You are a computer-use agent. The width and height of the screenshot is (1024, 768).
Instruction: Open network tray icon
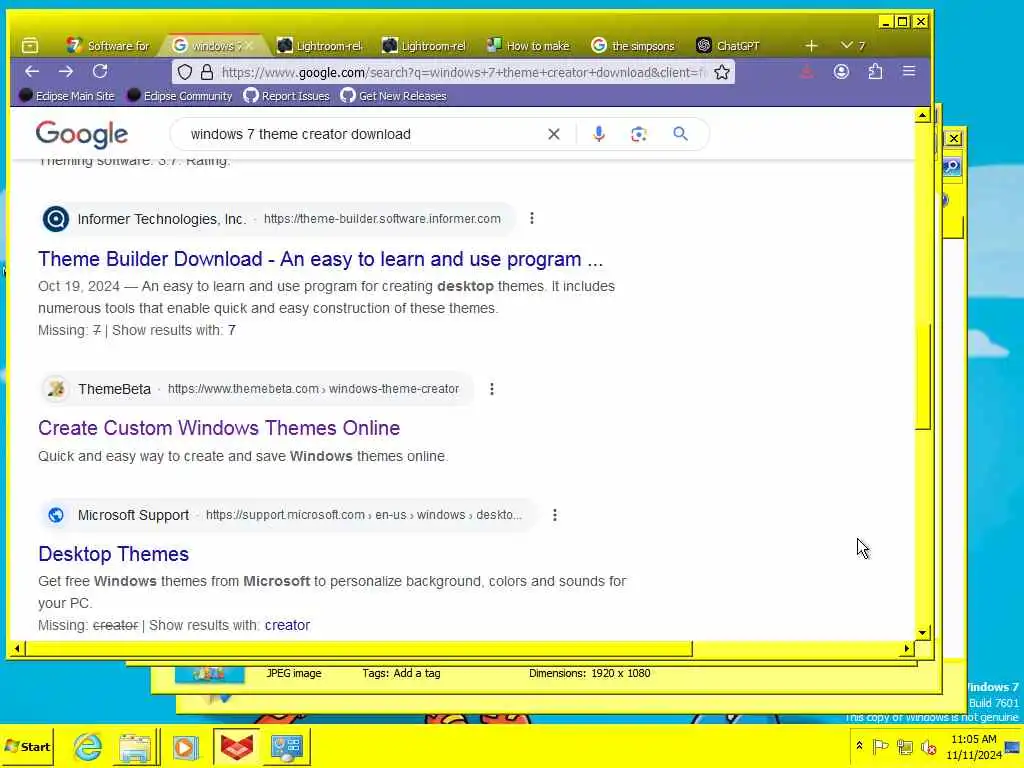click(904, 746)
